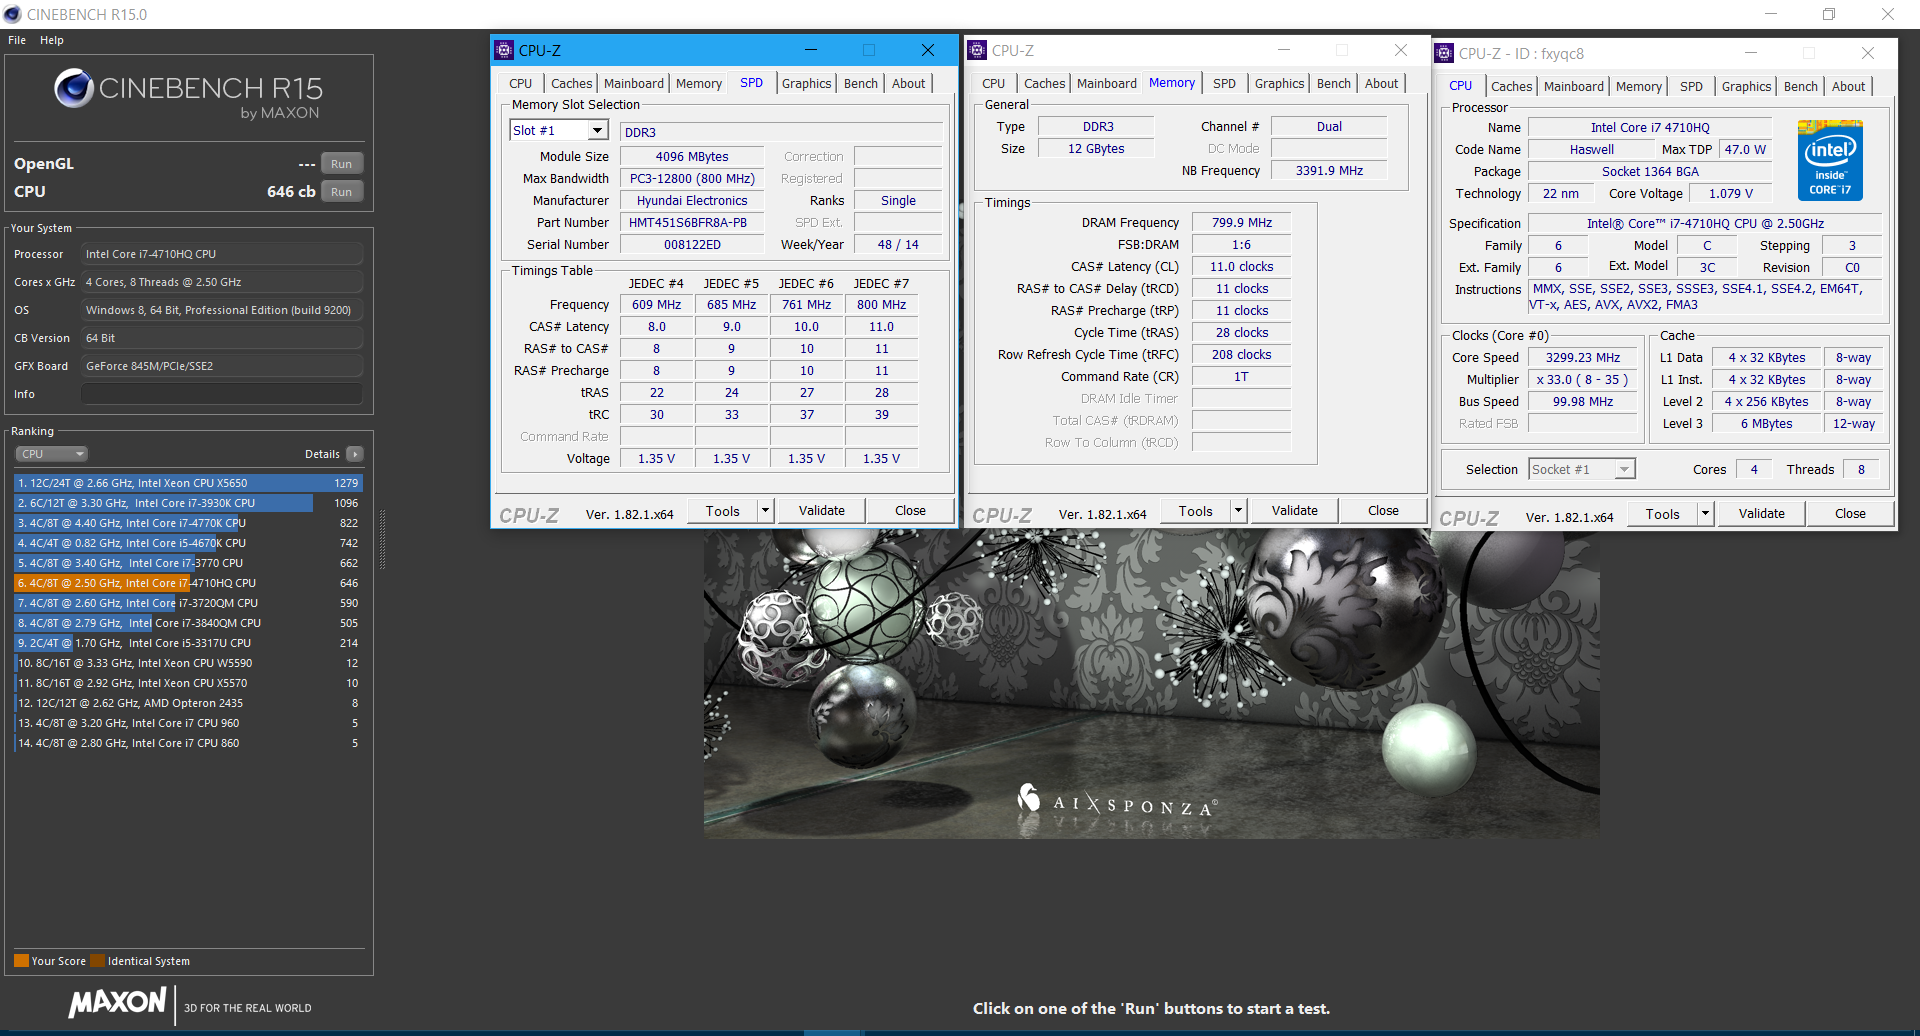Click the JEDEC #7 frequency 800 MHz cell

882,304
